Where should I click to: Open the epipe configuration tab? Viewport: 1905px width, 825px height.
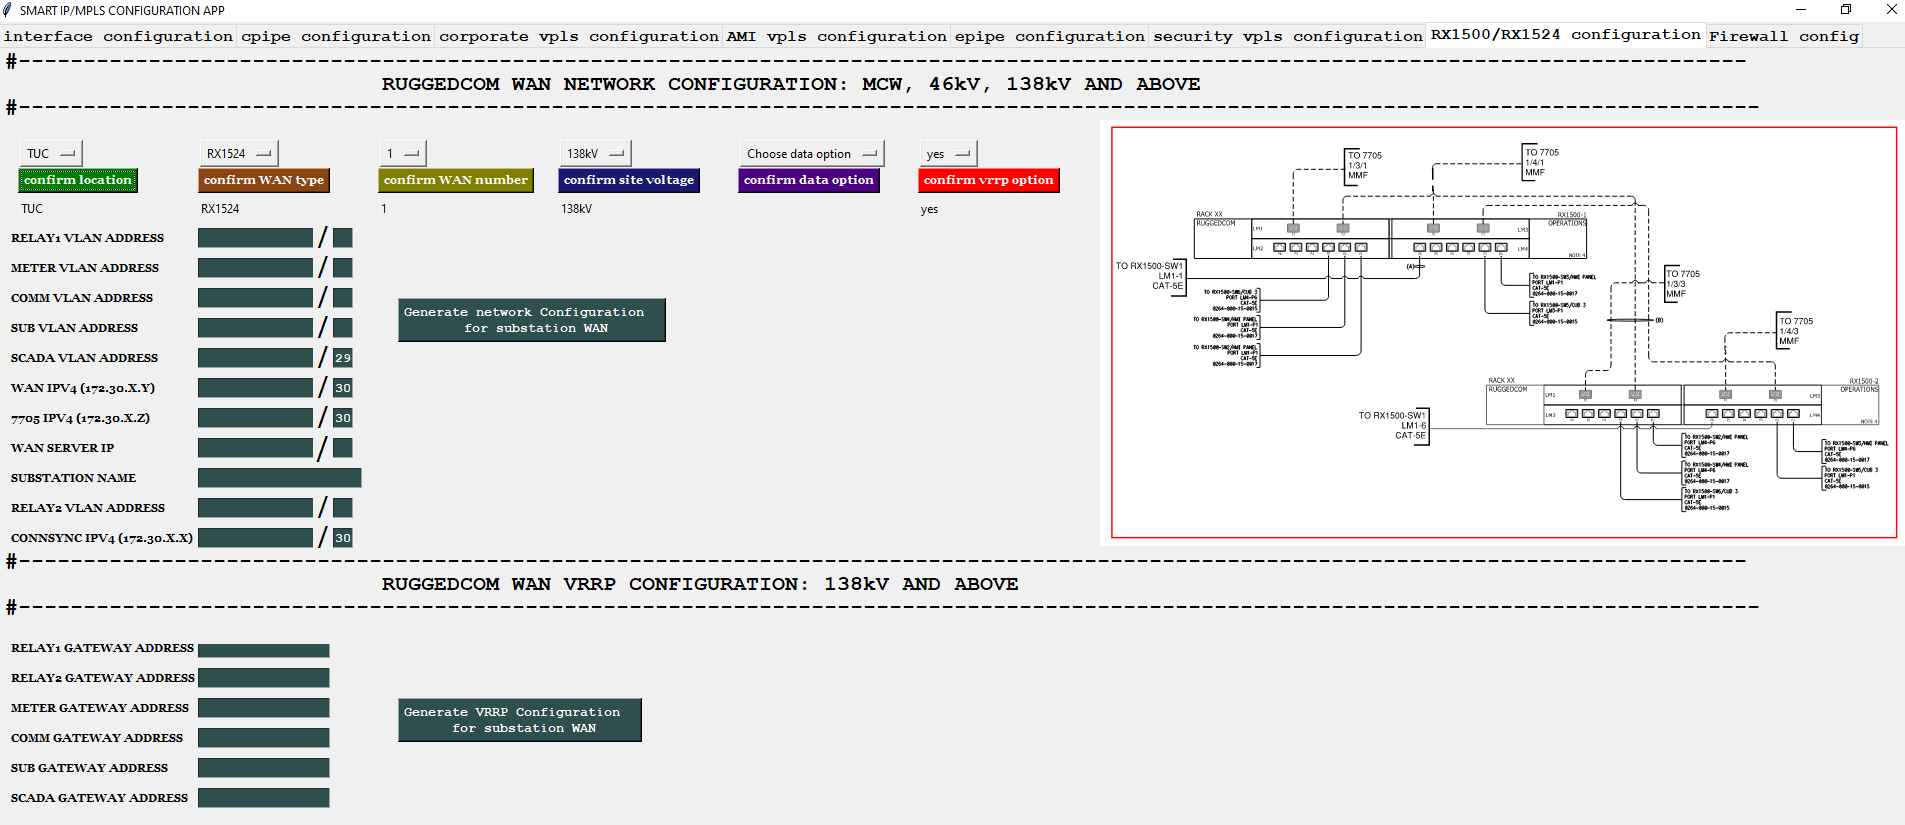(1049, 36)
